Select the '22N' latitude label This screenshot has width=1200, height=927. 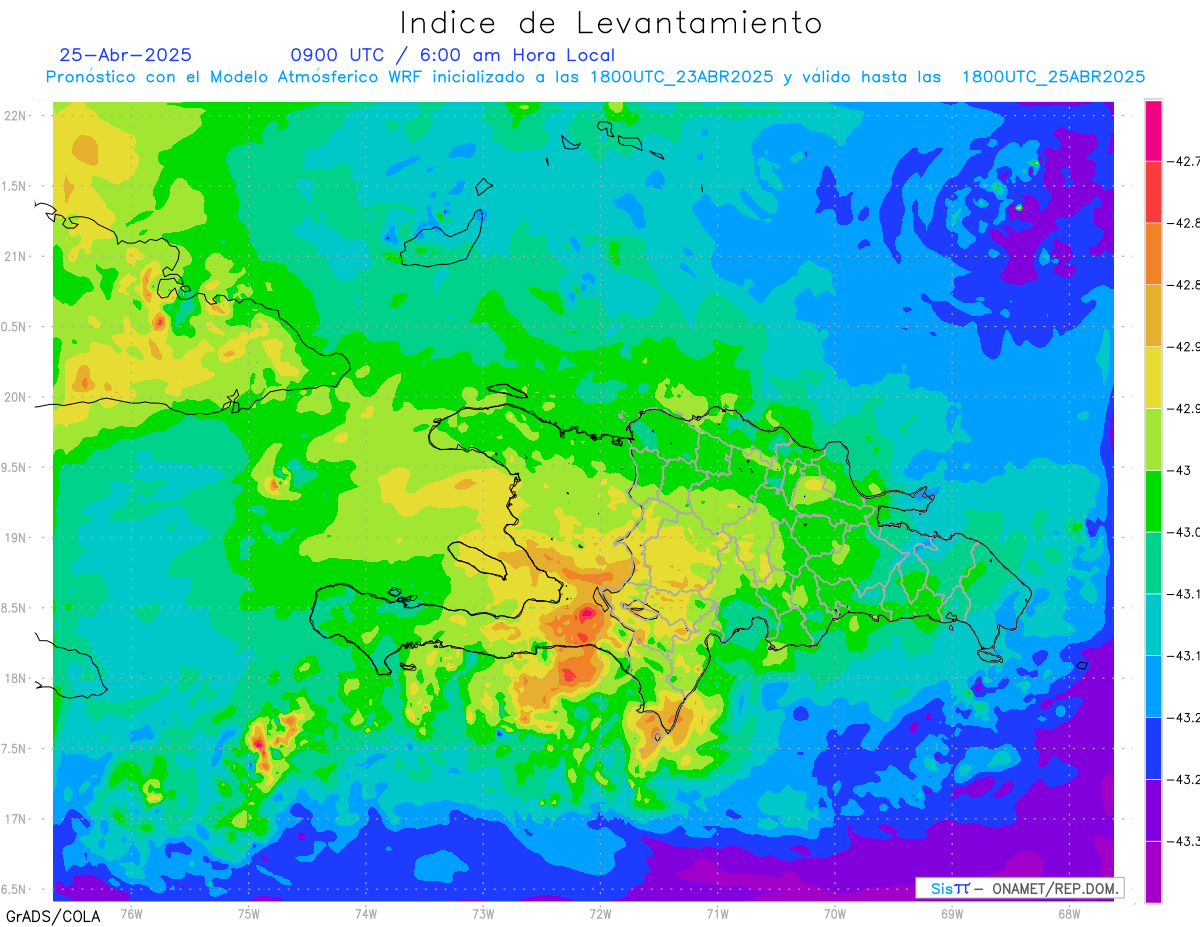14,116
